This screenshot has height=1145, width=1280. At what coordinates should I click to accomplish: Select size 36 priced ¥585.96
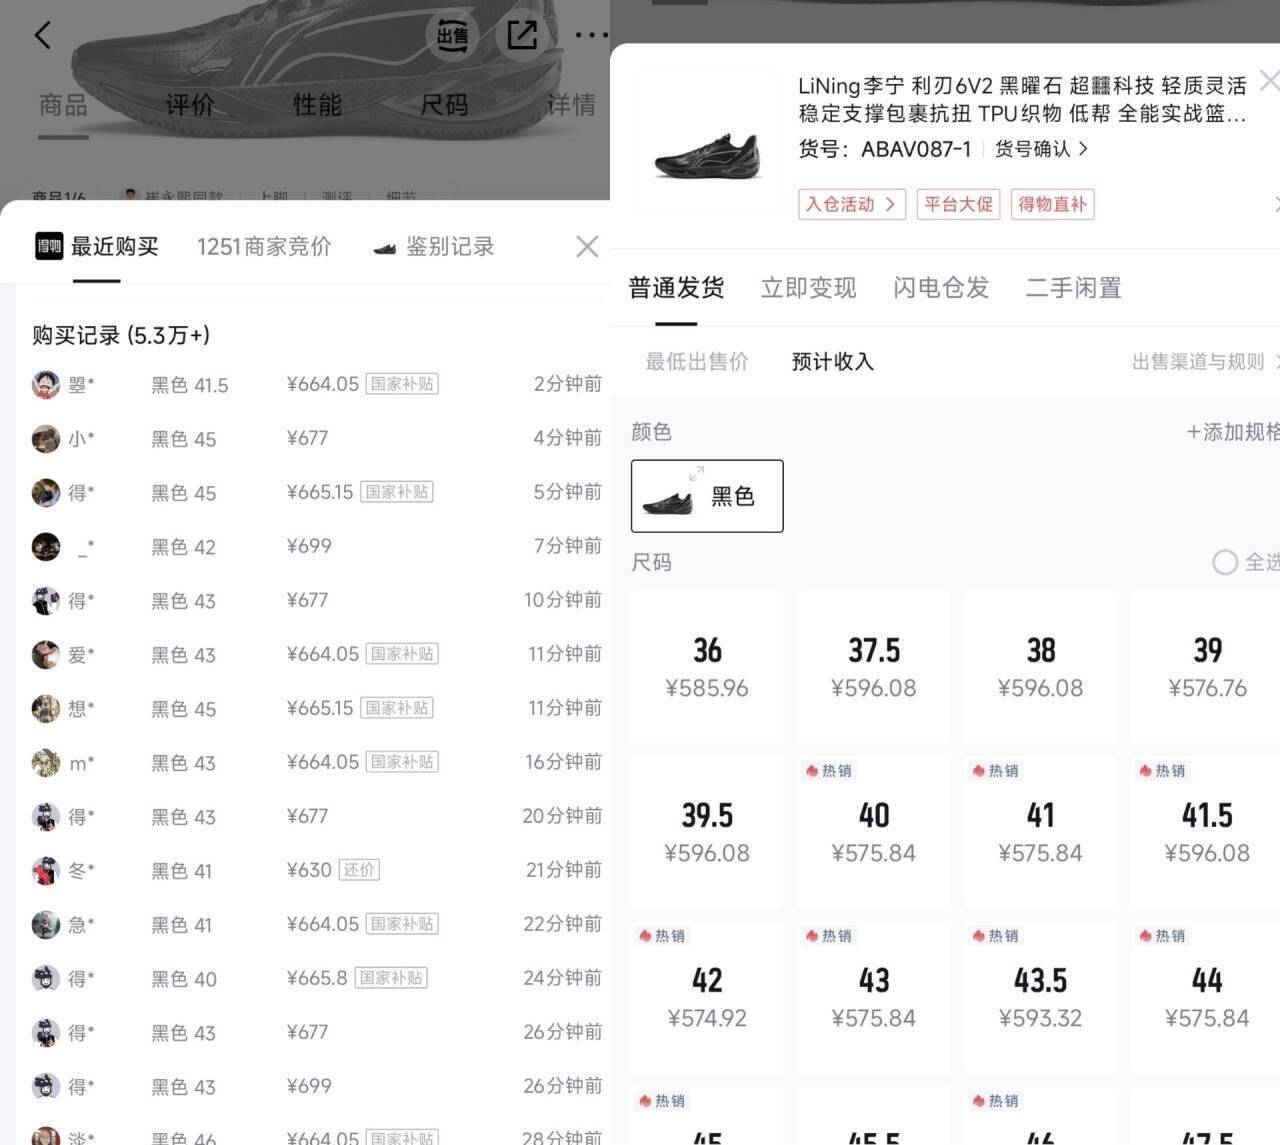point(707,667)
